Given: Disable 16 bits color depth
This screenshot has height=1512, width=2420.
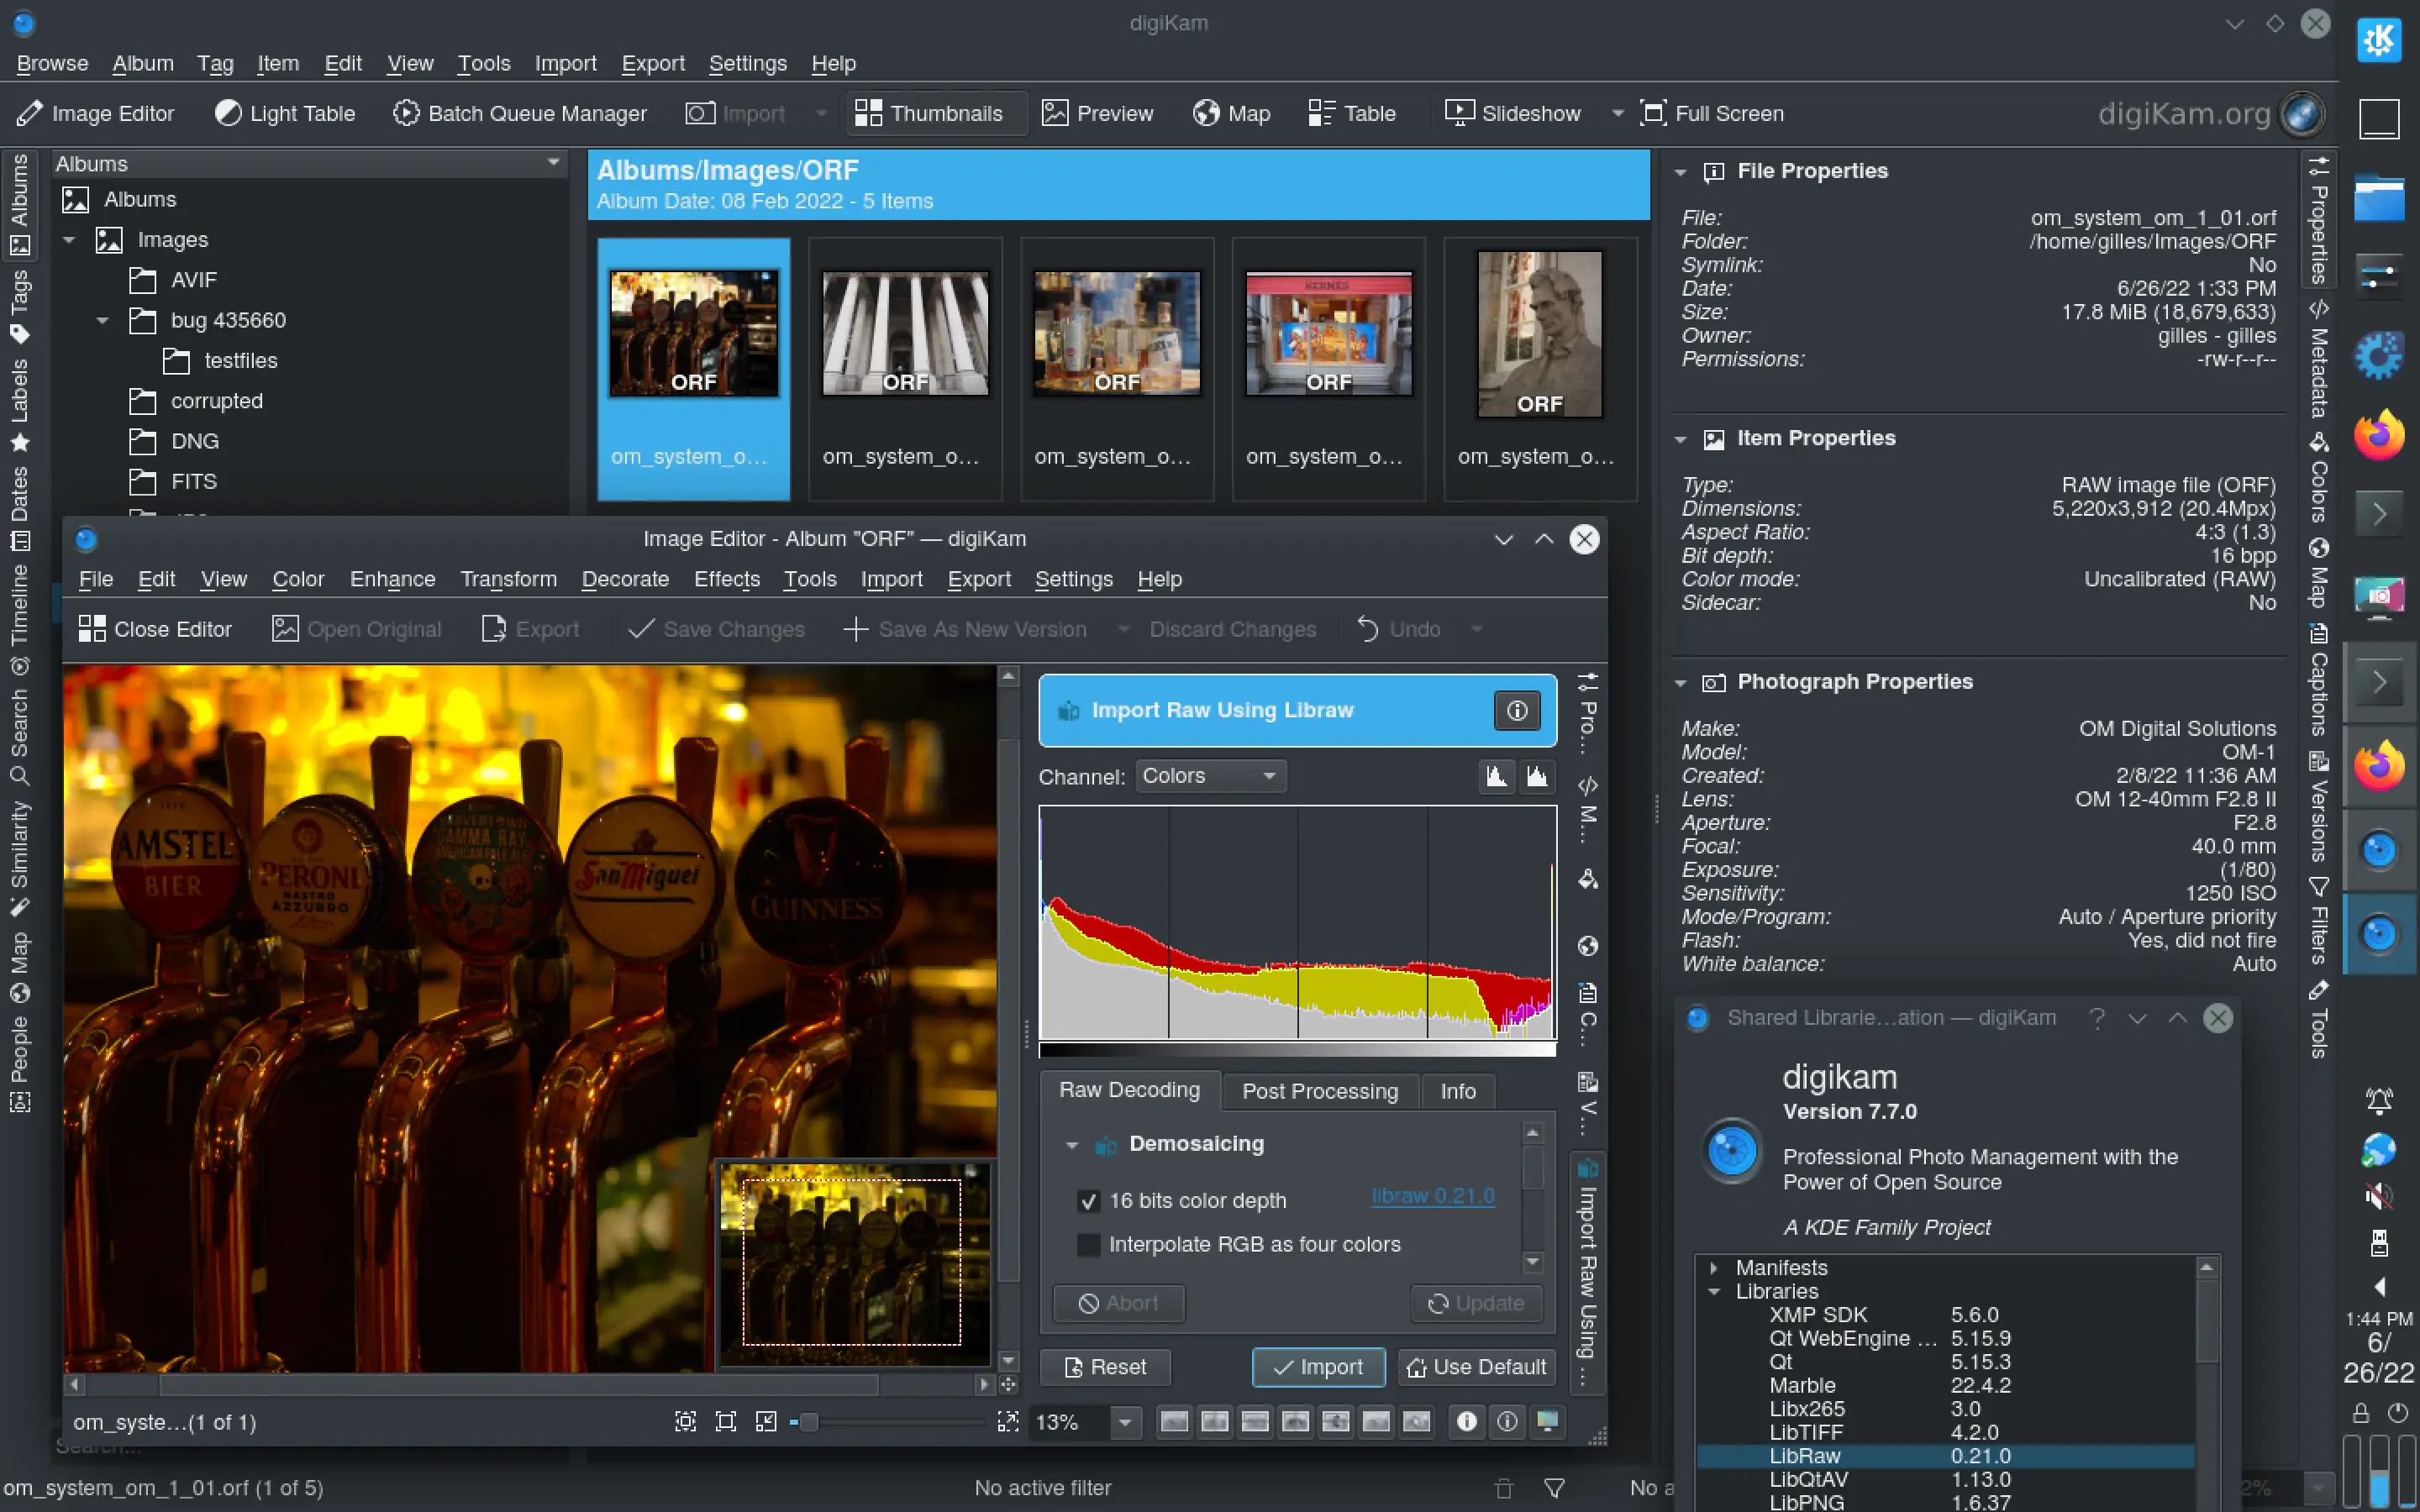Looking at the screenshot, I should point(1088,1201).
